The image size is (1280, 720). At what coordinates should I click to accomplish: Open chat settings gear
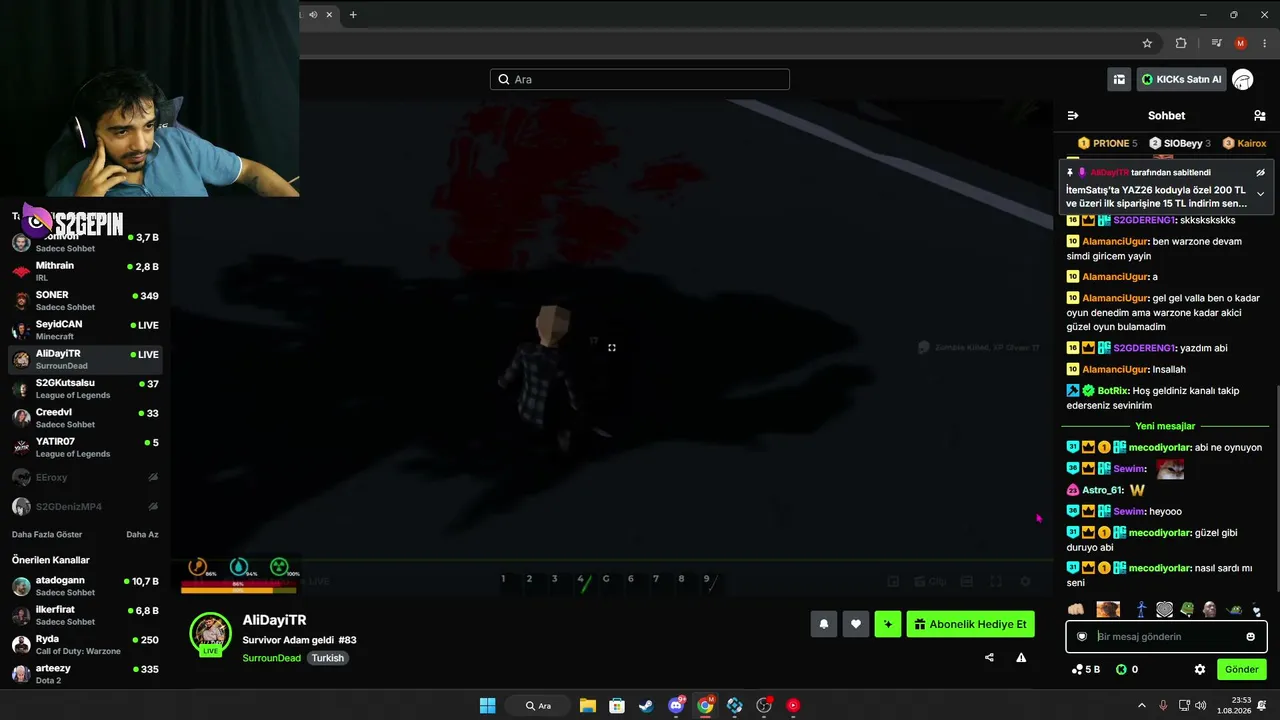tap(1200, 669)
